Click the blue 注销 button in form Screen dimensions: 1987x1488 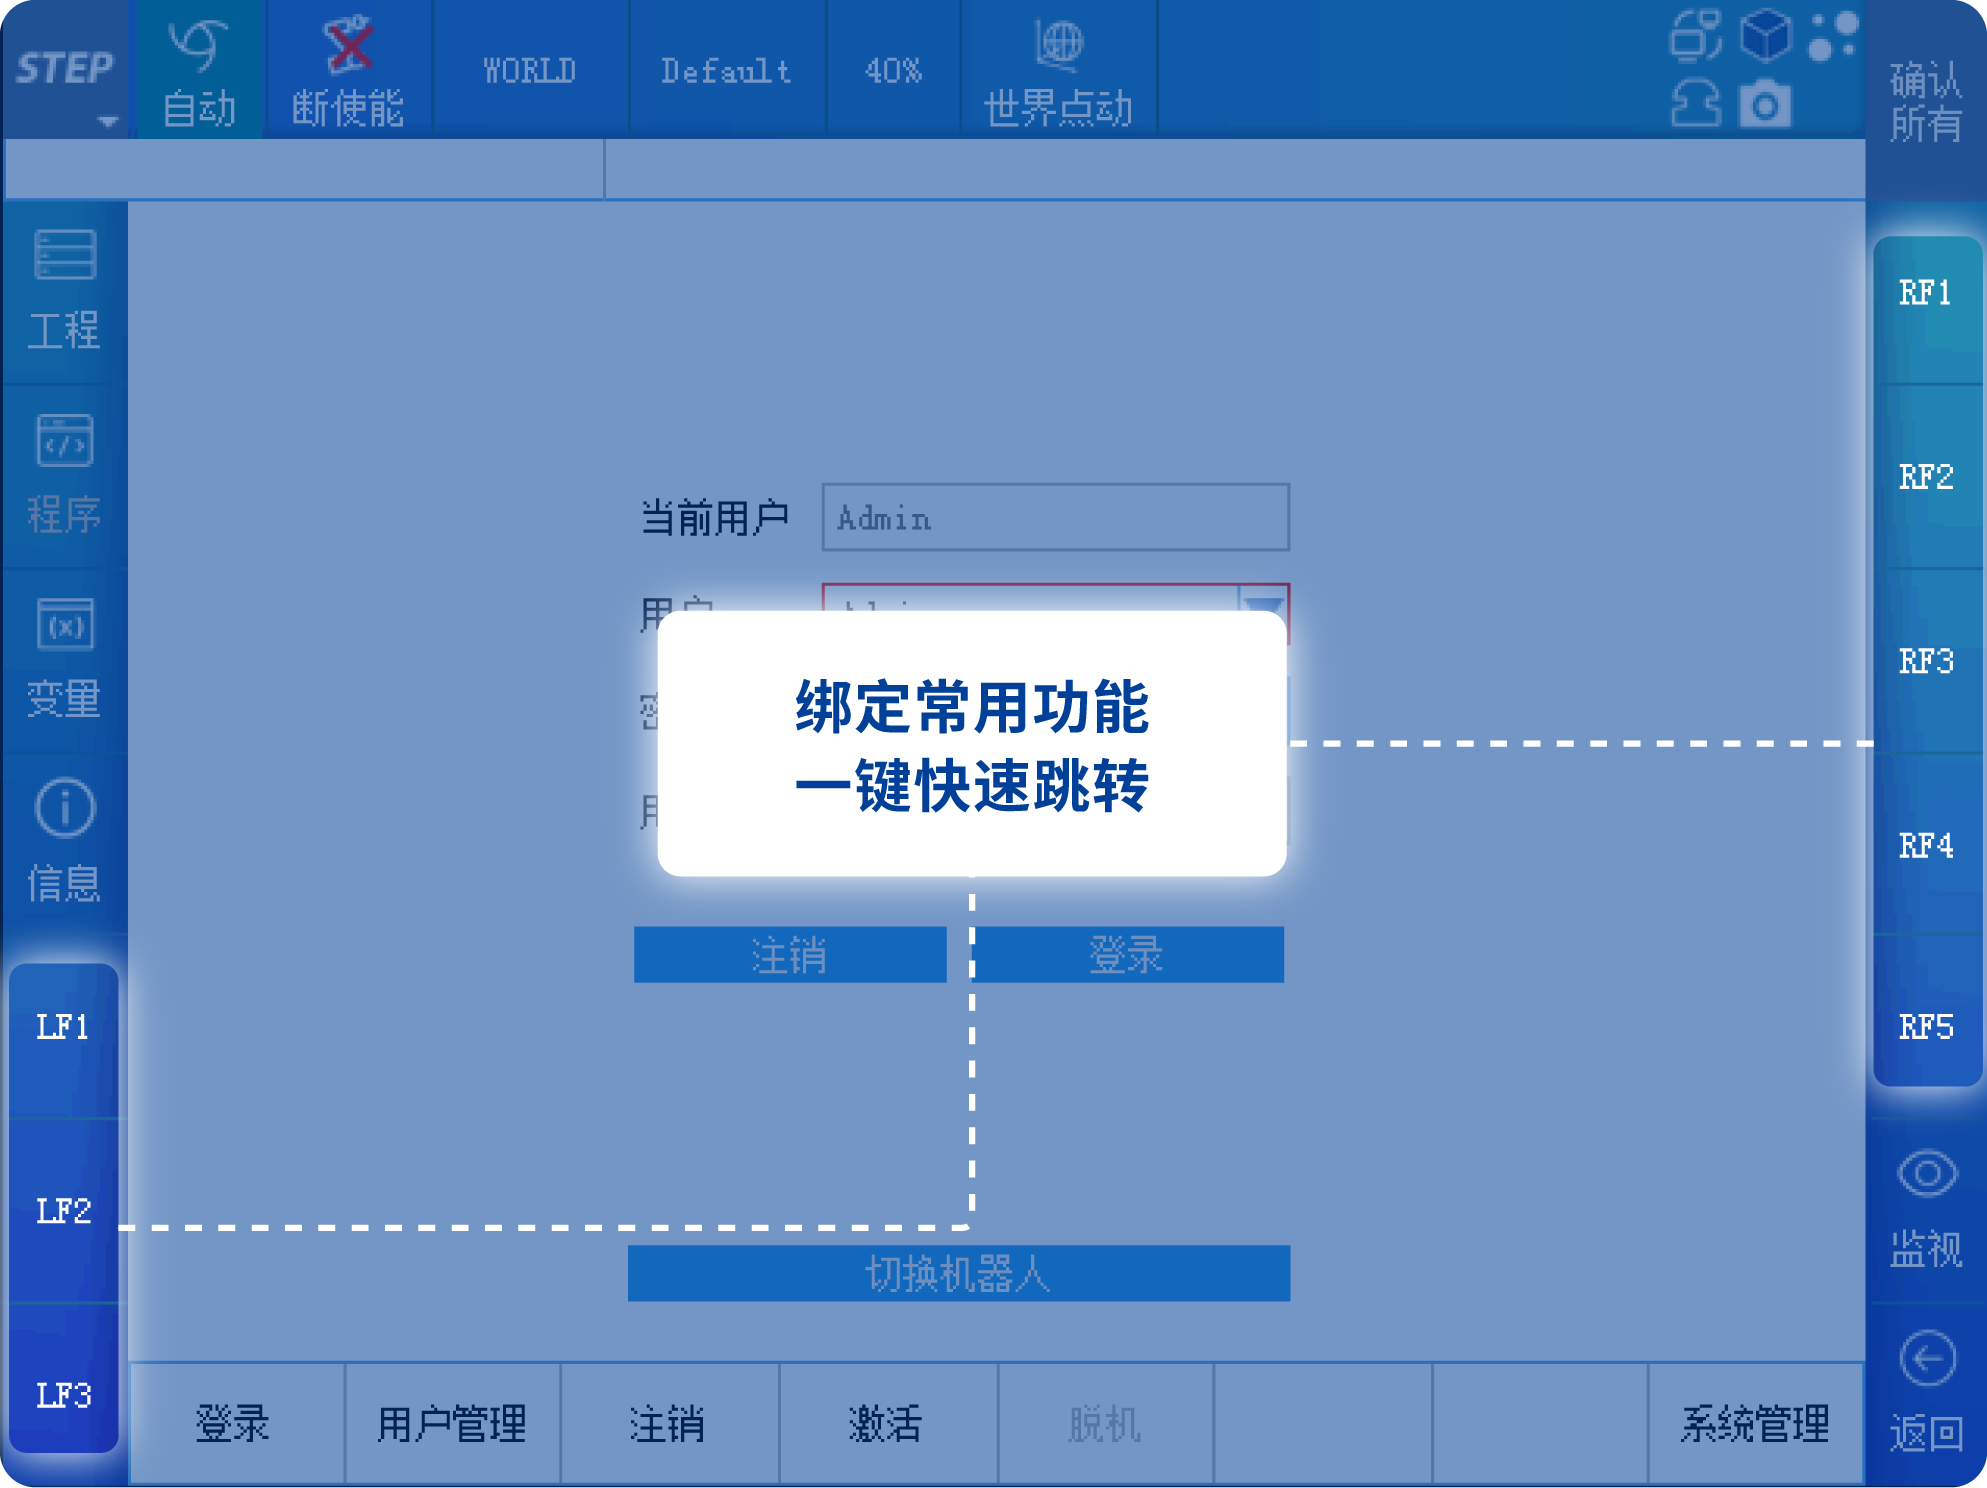790,955
